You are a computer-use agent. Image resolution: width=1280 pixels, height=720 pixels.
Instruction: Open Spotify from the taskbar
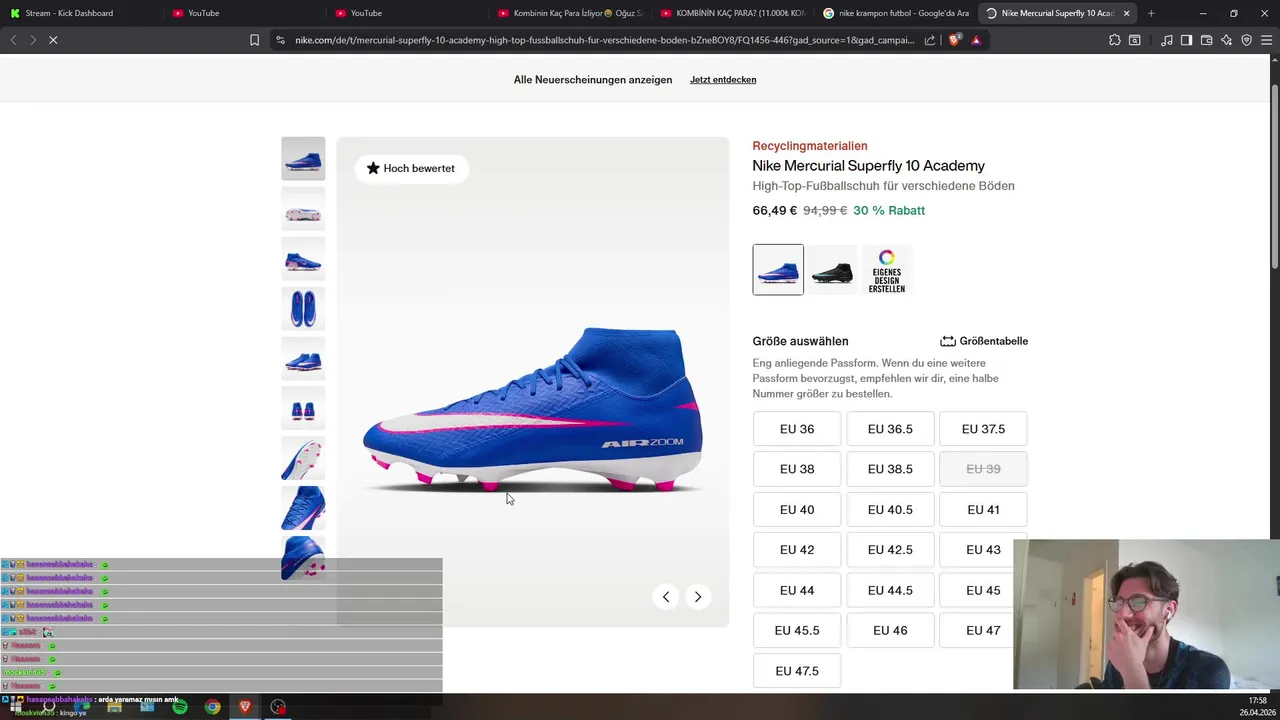pyautogui.click(x=180, y=707)
